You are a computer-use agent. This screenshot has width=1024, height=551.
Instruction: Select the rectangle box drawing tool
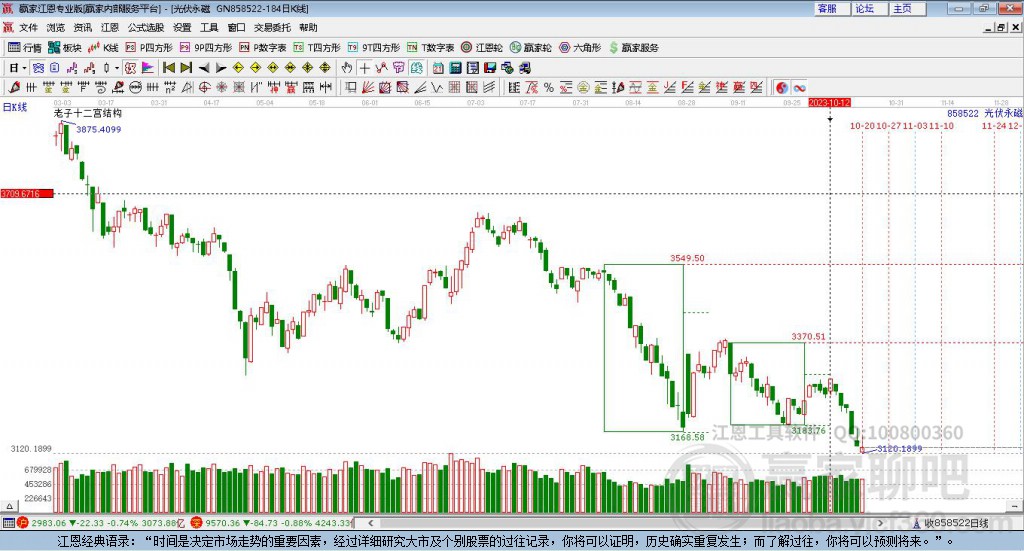click(351, 87)
